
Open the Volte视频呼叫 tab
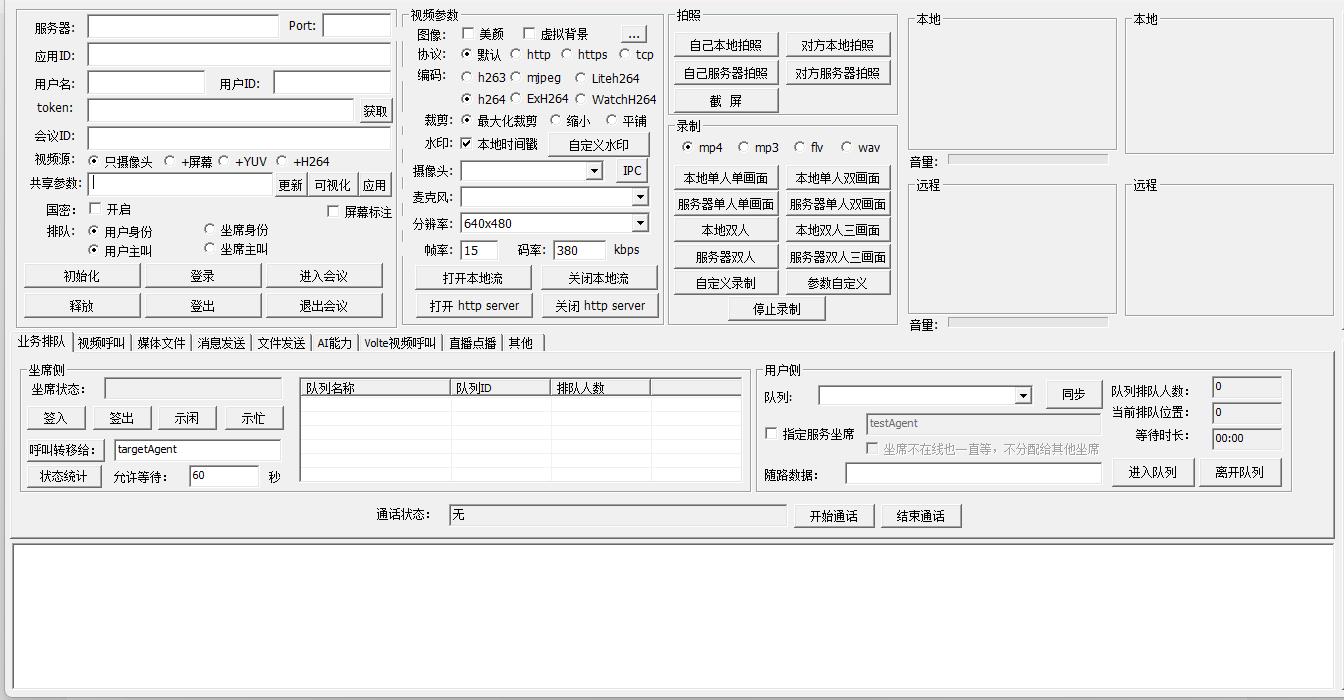tap(400, 343)
